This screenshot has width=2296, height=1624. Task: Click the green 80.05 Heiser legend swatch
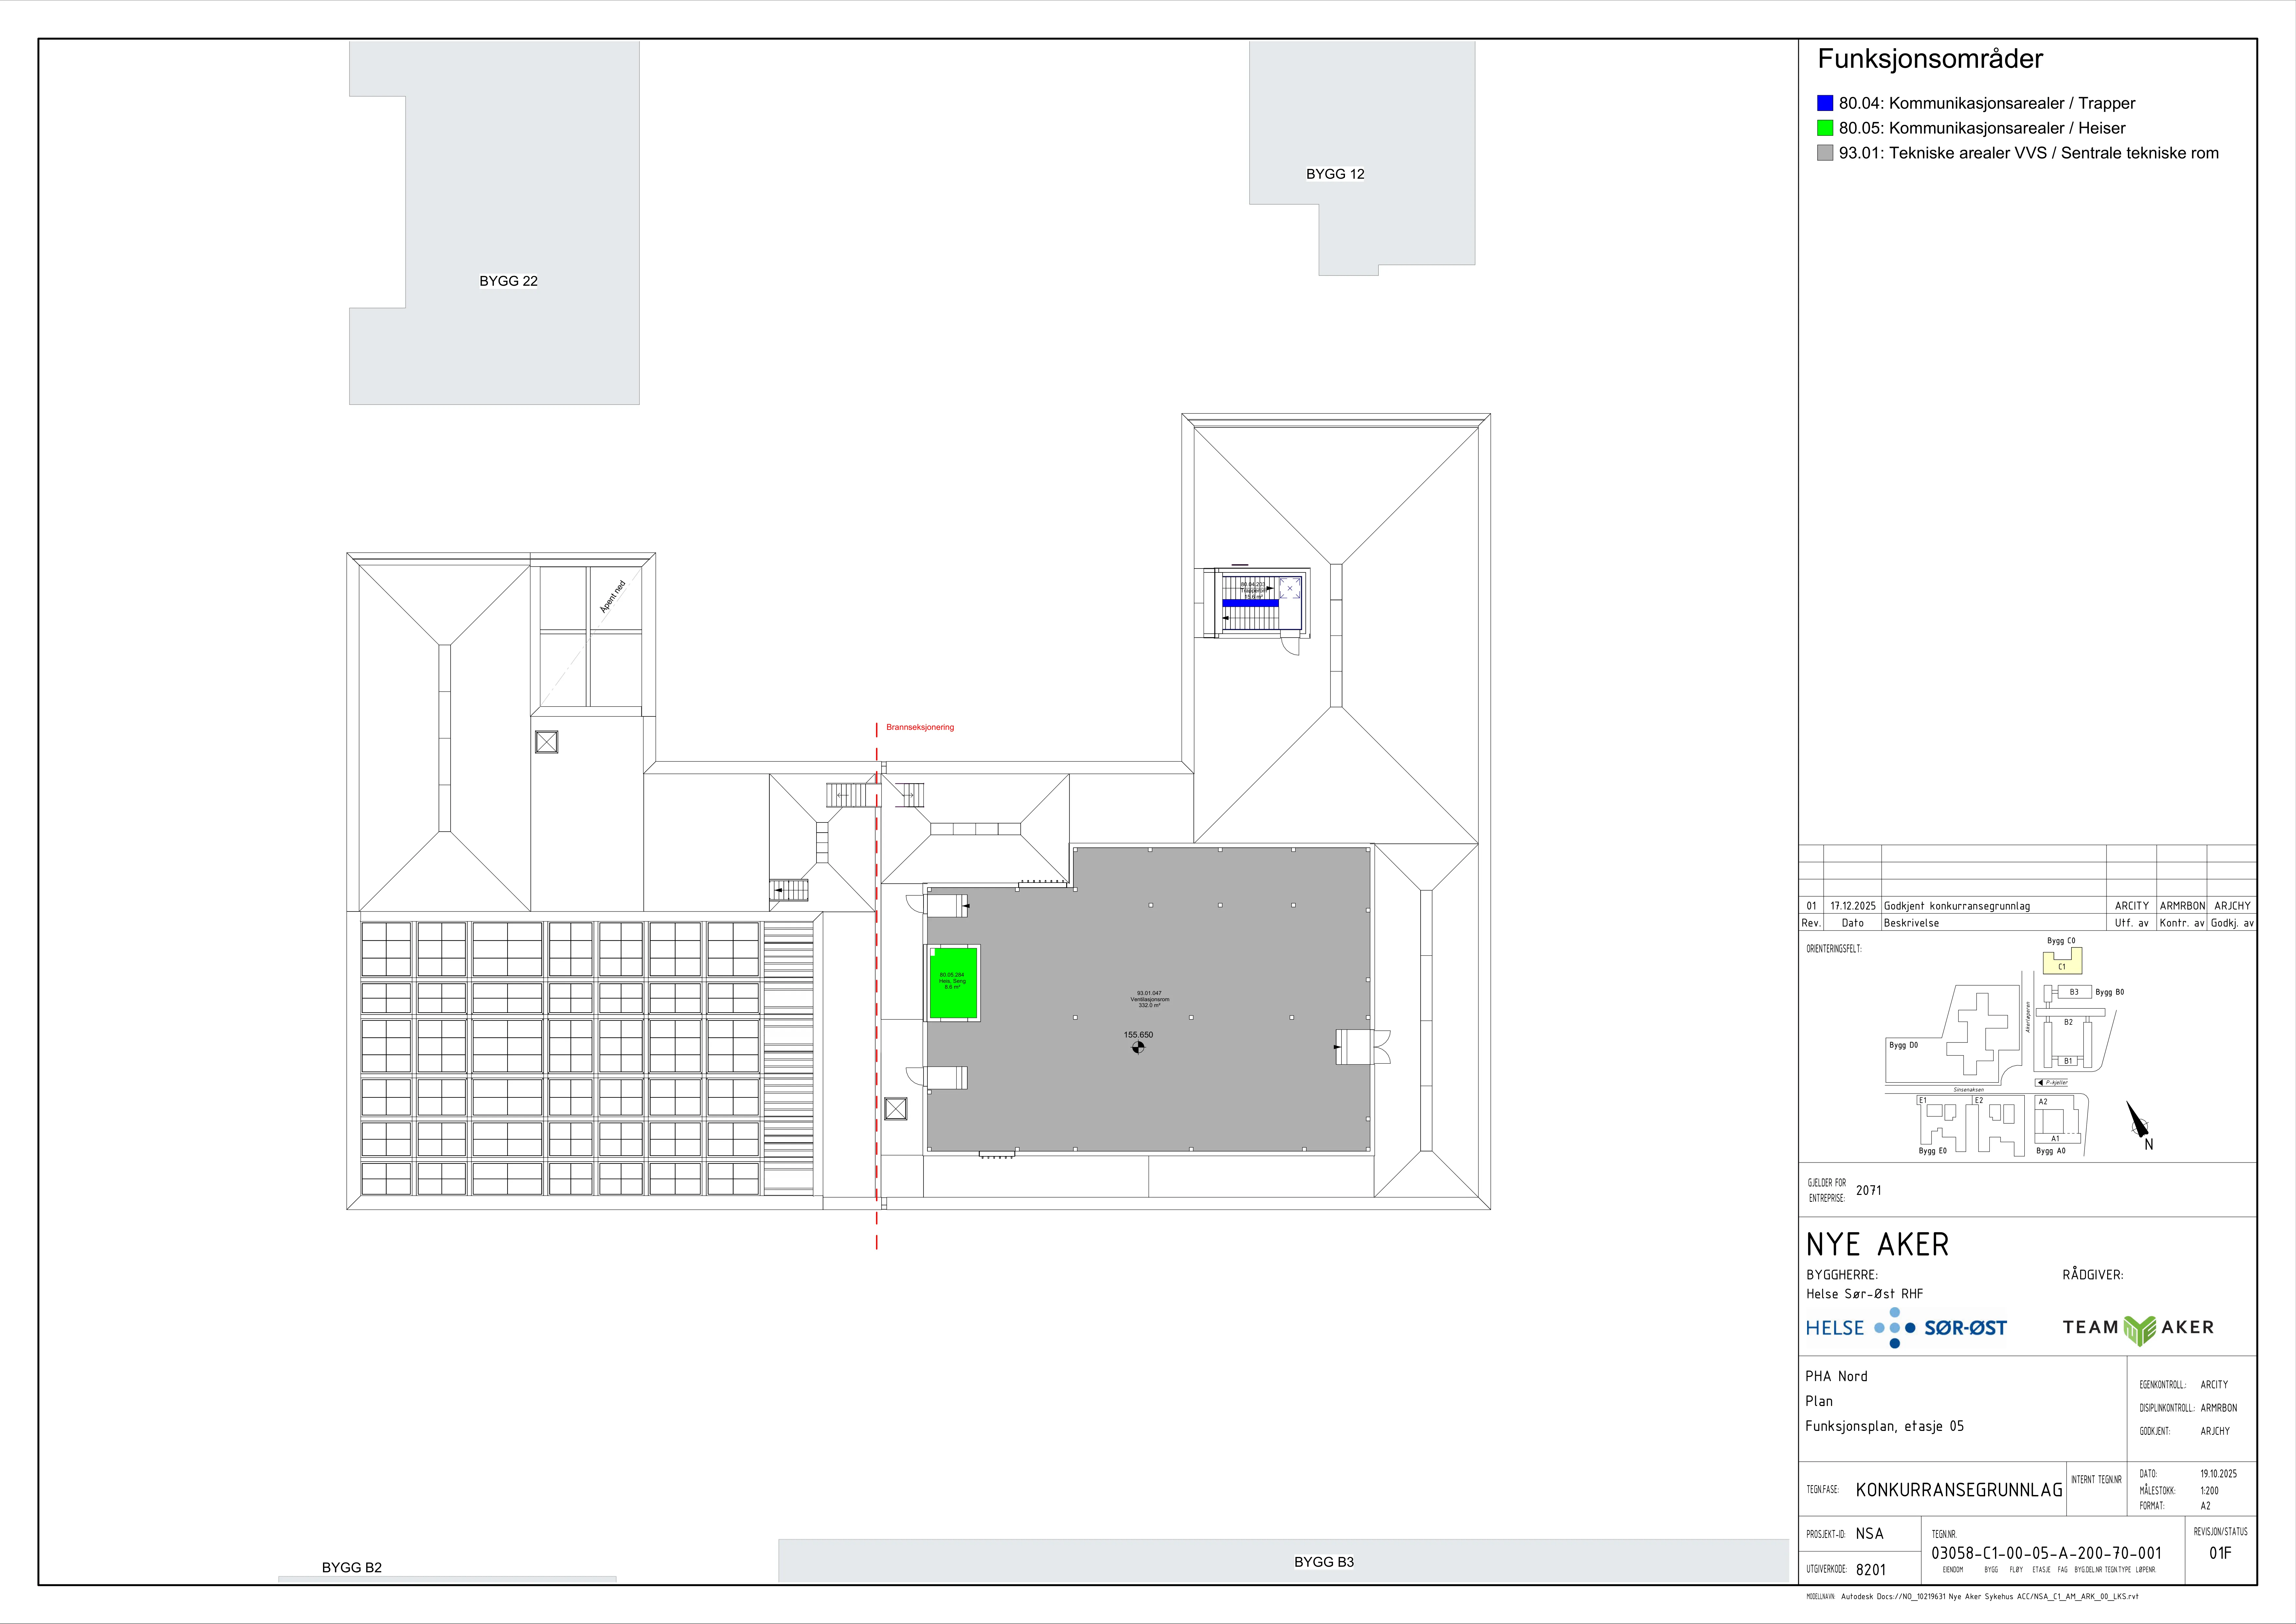coord(1825,128)
